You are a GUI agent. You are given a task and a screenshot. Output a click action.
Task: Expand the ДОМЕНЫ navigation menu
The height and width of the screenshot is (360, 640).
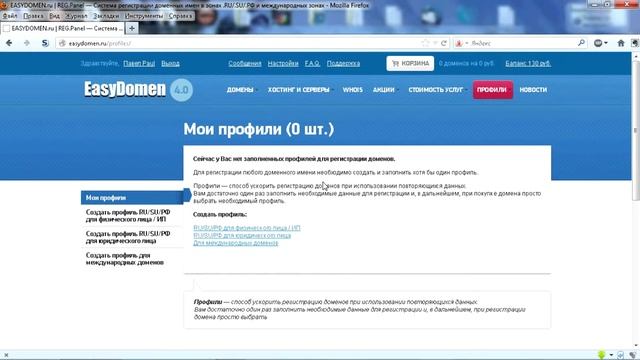coord(241,90)
